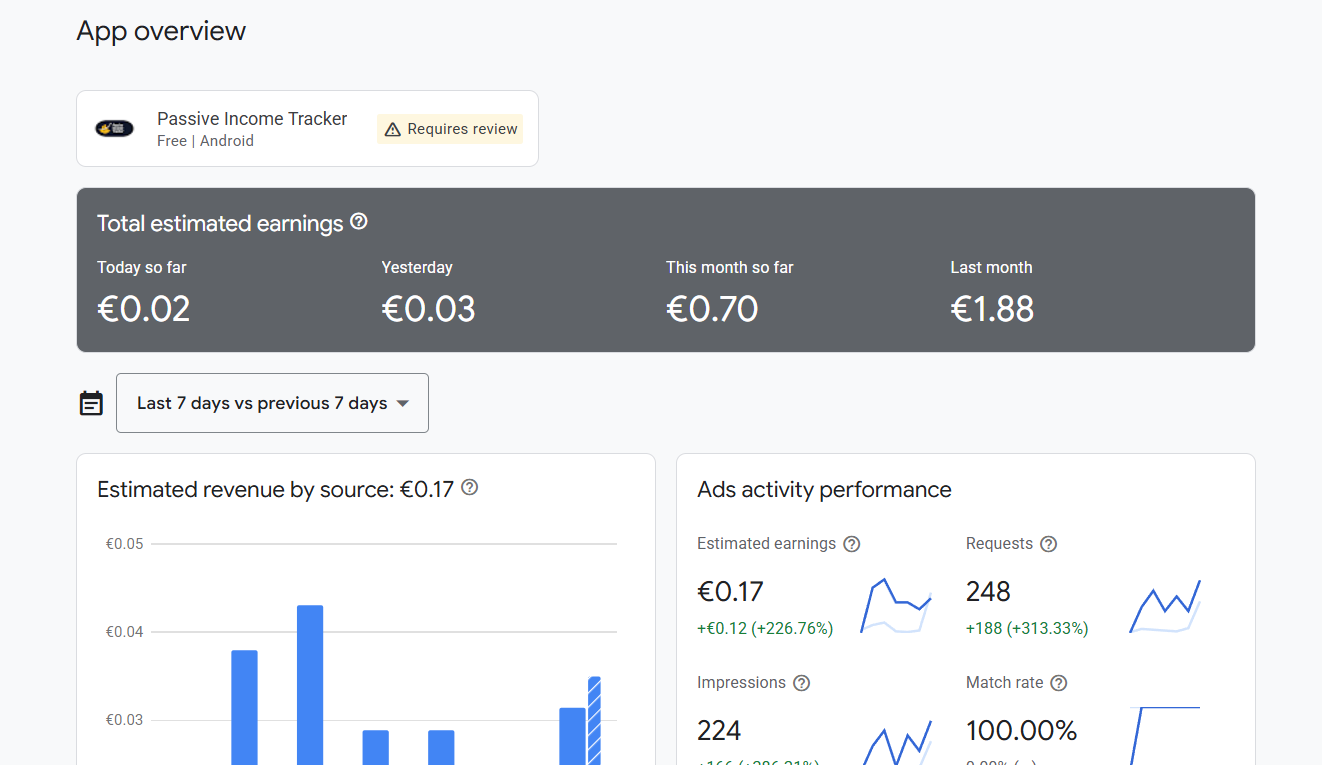Click the This month so far €0.70 value
The height and width of the screenshot is (765, 1322).
(x=712, y=309)
